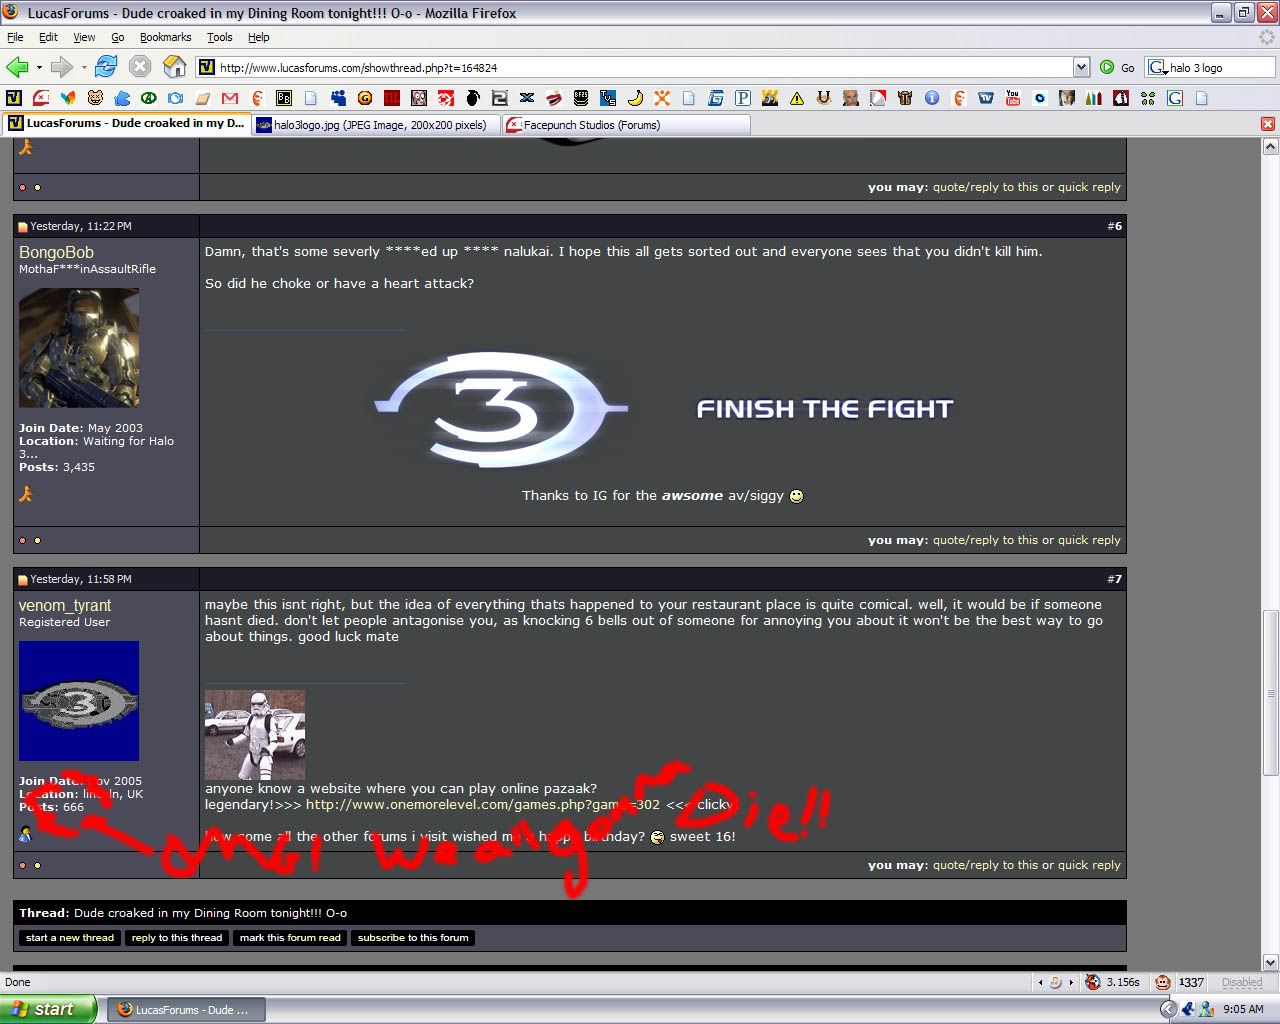Click BongoBob's Master Chief avatar
This screenshot has height=1024, width=1280.
79,348
